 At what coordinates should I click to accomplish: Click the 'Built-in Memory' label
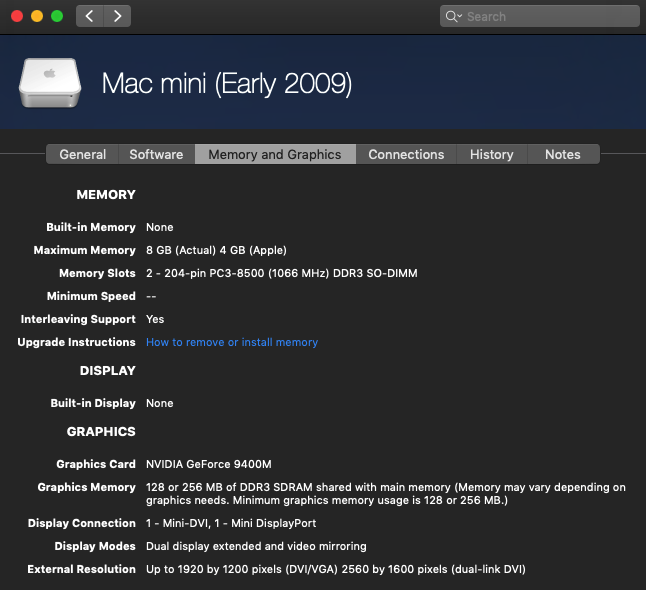point(91,227)
